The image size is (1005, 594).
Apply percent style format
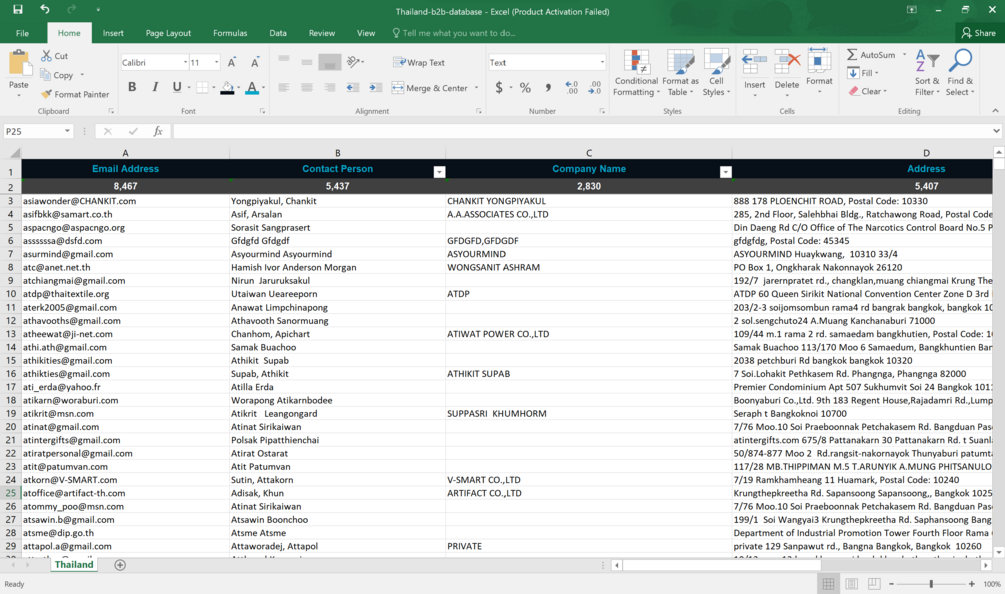coord(525,88)
